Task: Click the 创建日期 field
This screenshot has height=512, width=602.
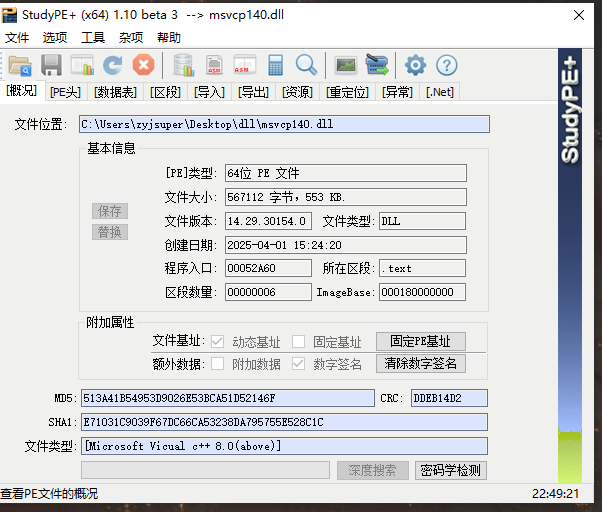Action: point(346,245)
